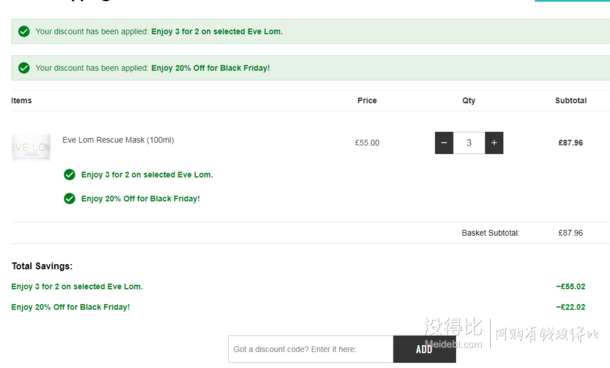Click check icon beside item's 20% Off offer
Viewport: 610px width, 368px height.
coord(69,198)
